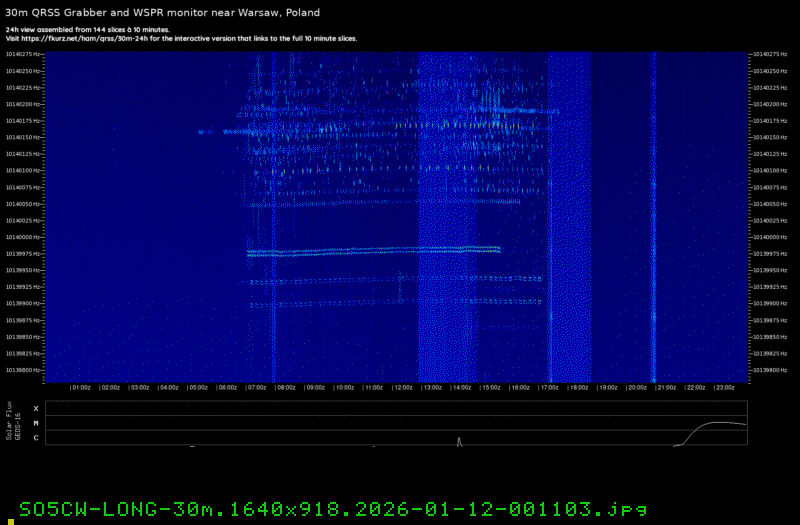Screen dimensions: 800x525
Task: Select the 11:00z time axis label
Action: [x=373, y=388]
